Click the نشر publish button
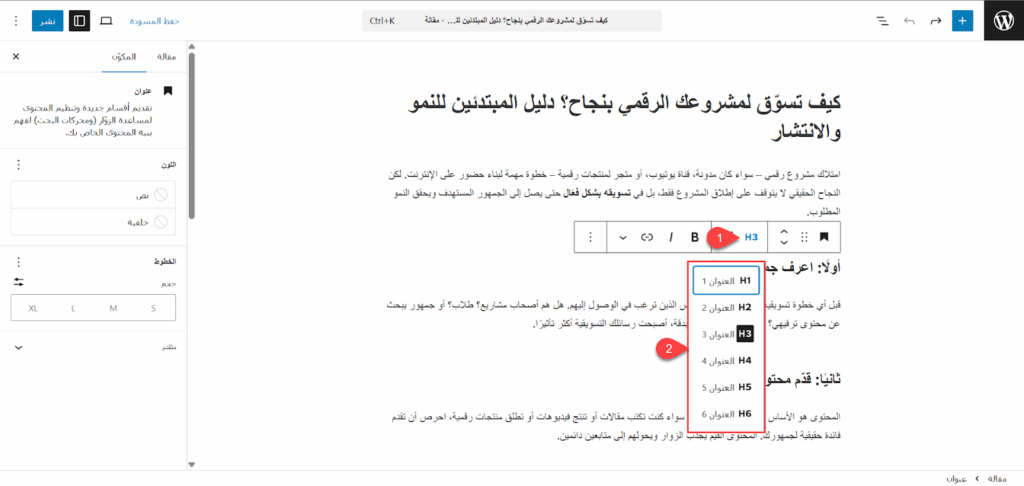Image resolution: width=1024 pixels, height=486 pixels. click(48, 21)
